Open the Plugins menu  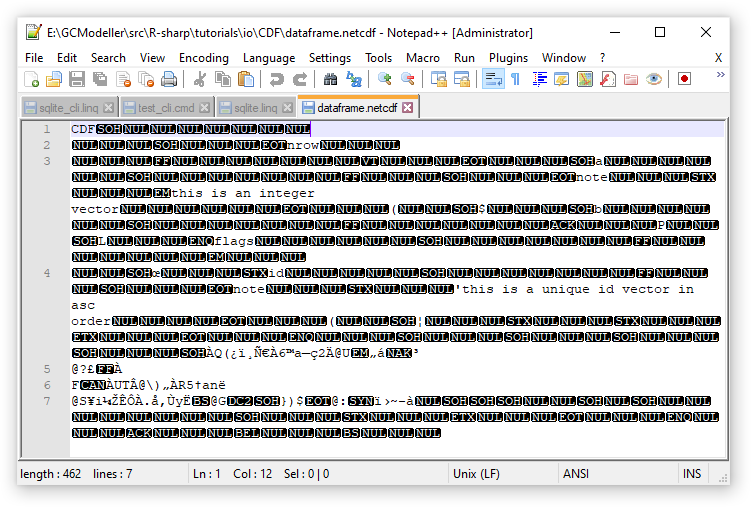click(508, 58)
